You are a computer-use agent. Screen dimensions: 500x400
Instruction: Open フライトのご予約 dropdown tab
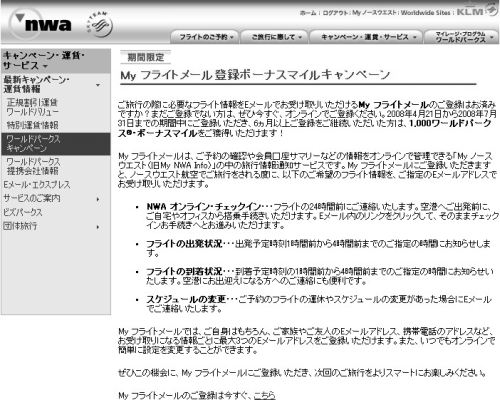(205, 37)
